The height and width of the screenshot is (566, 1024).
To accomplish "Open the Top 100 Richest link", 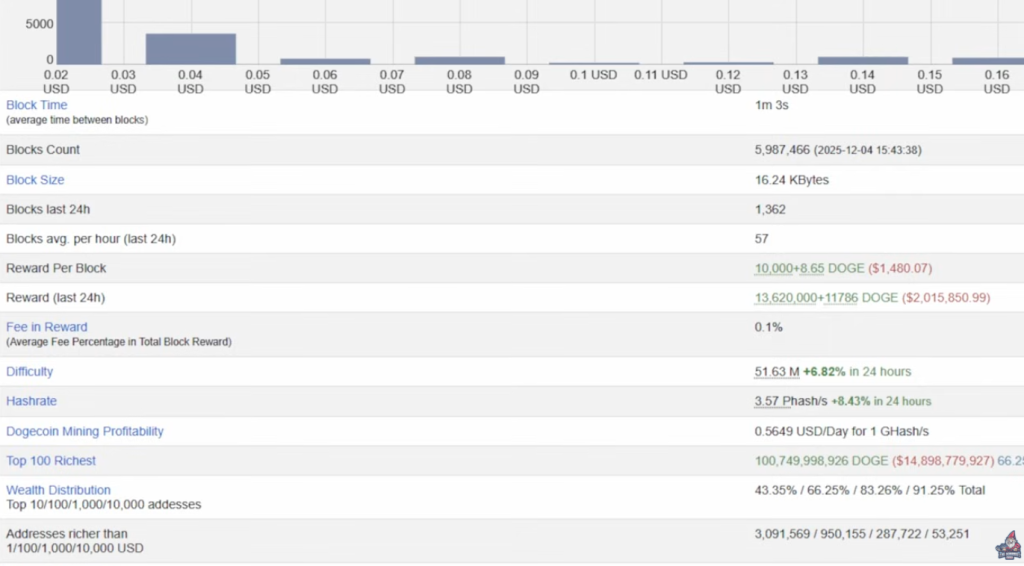I will pos(51,461).
